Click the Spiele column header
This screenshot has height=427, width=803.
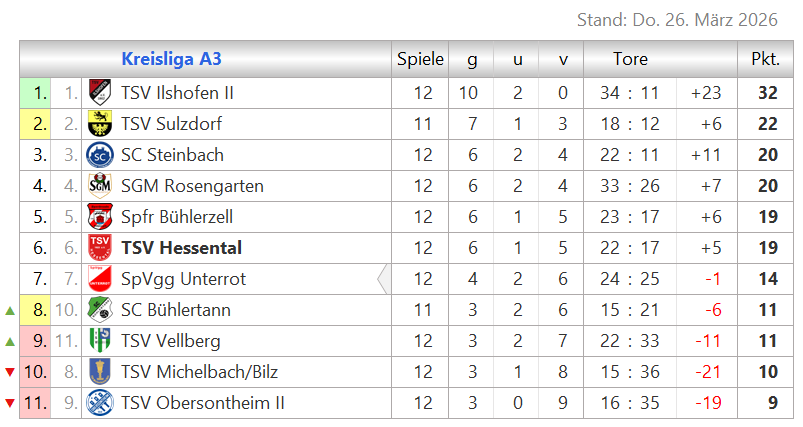[x=420, y=59]
